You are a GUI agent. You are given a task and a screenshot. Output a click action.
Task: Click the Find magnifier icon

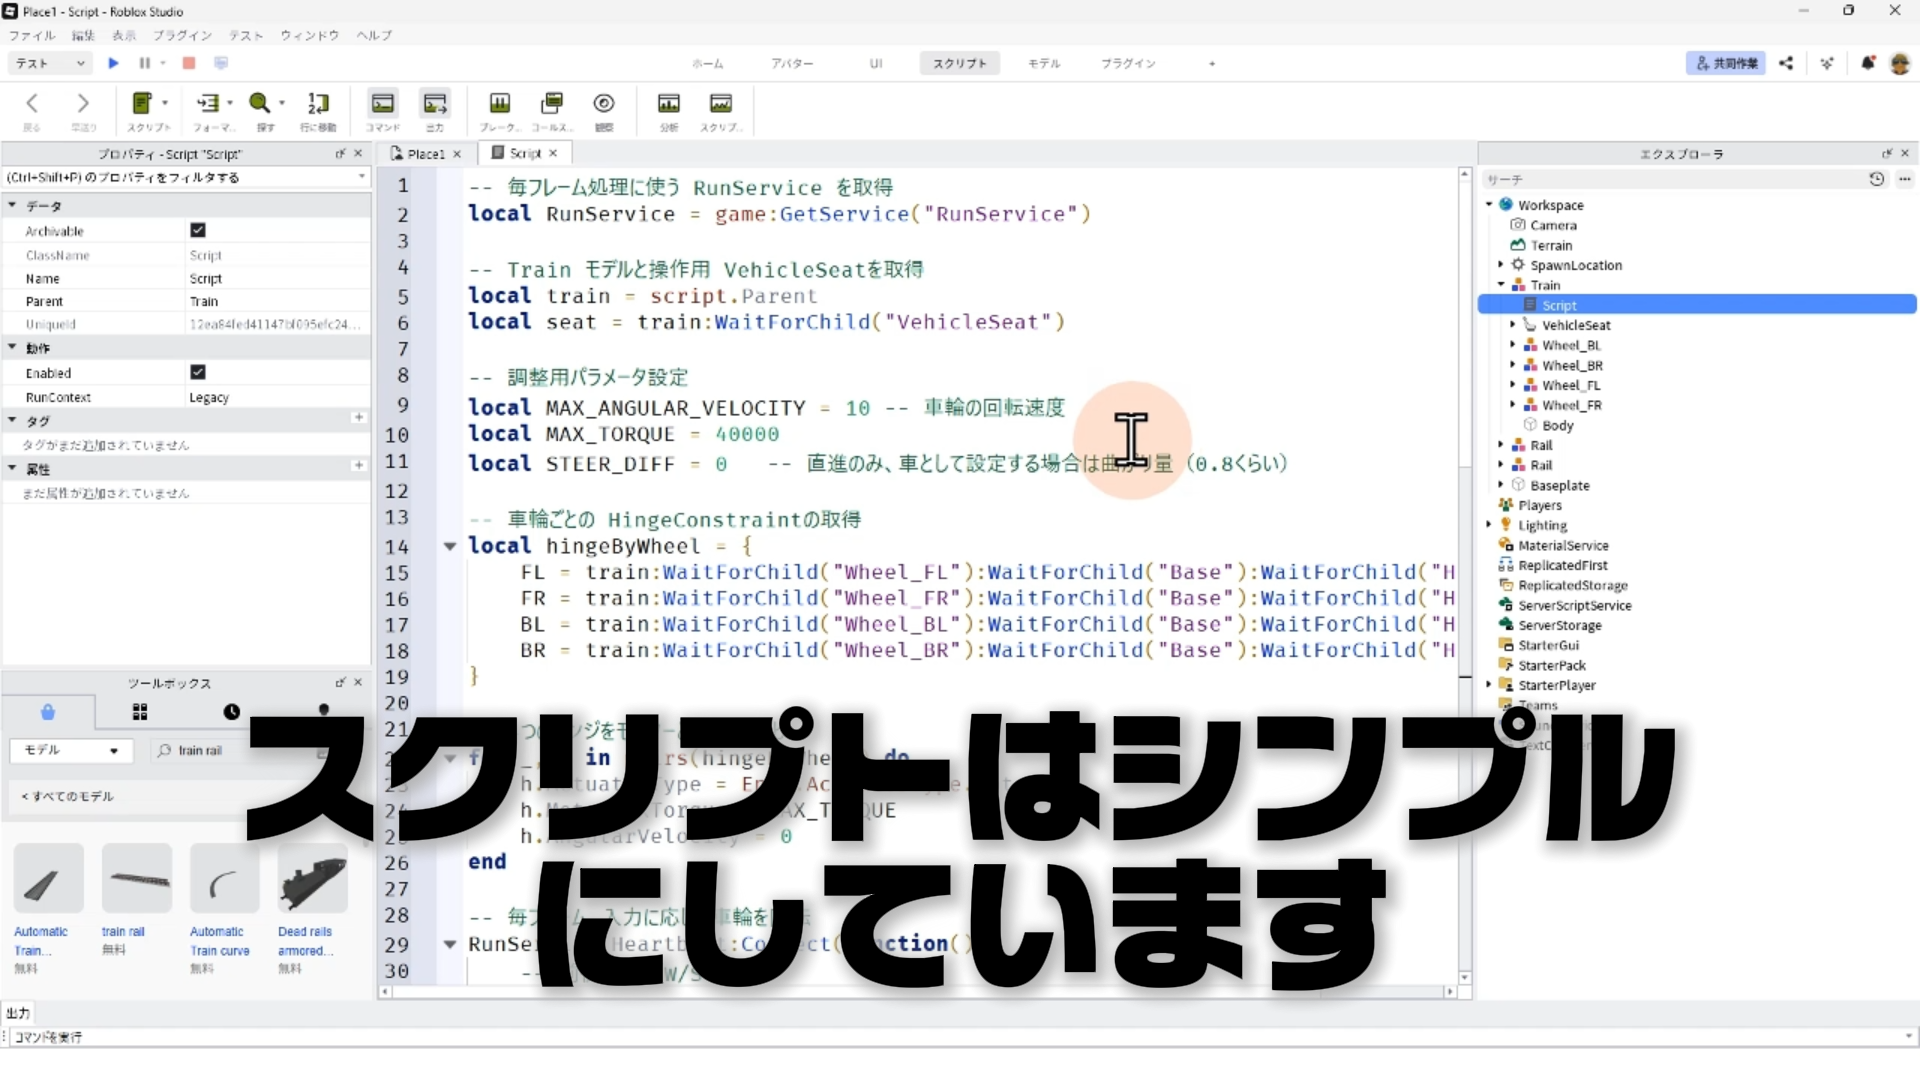pos(260,104)
